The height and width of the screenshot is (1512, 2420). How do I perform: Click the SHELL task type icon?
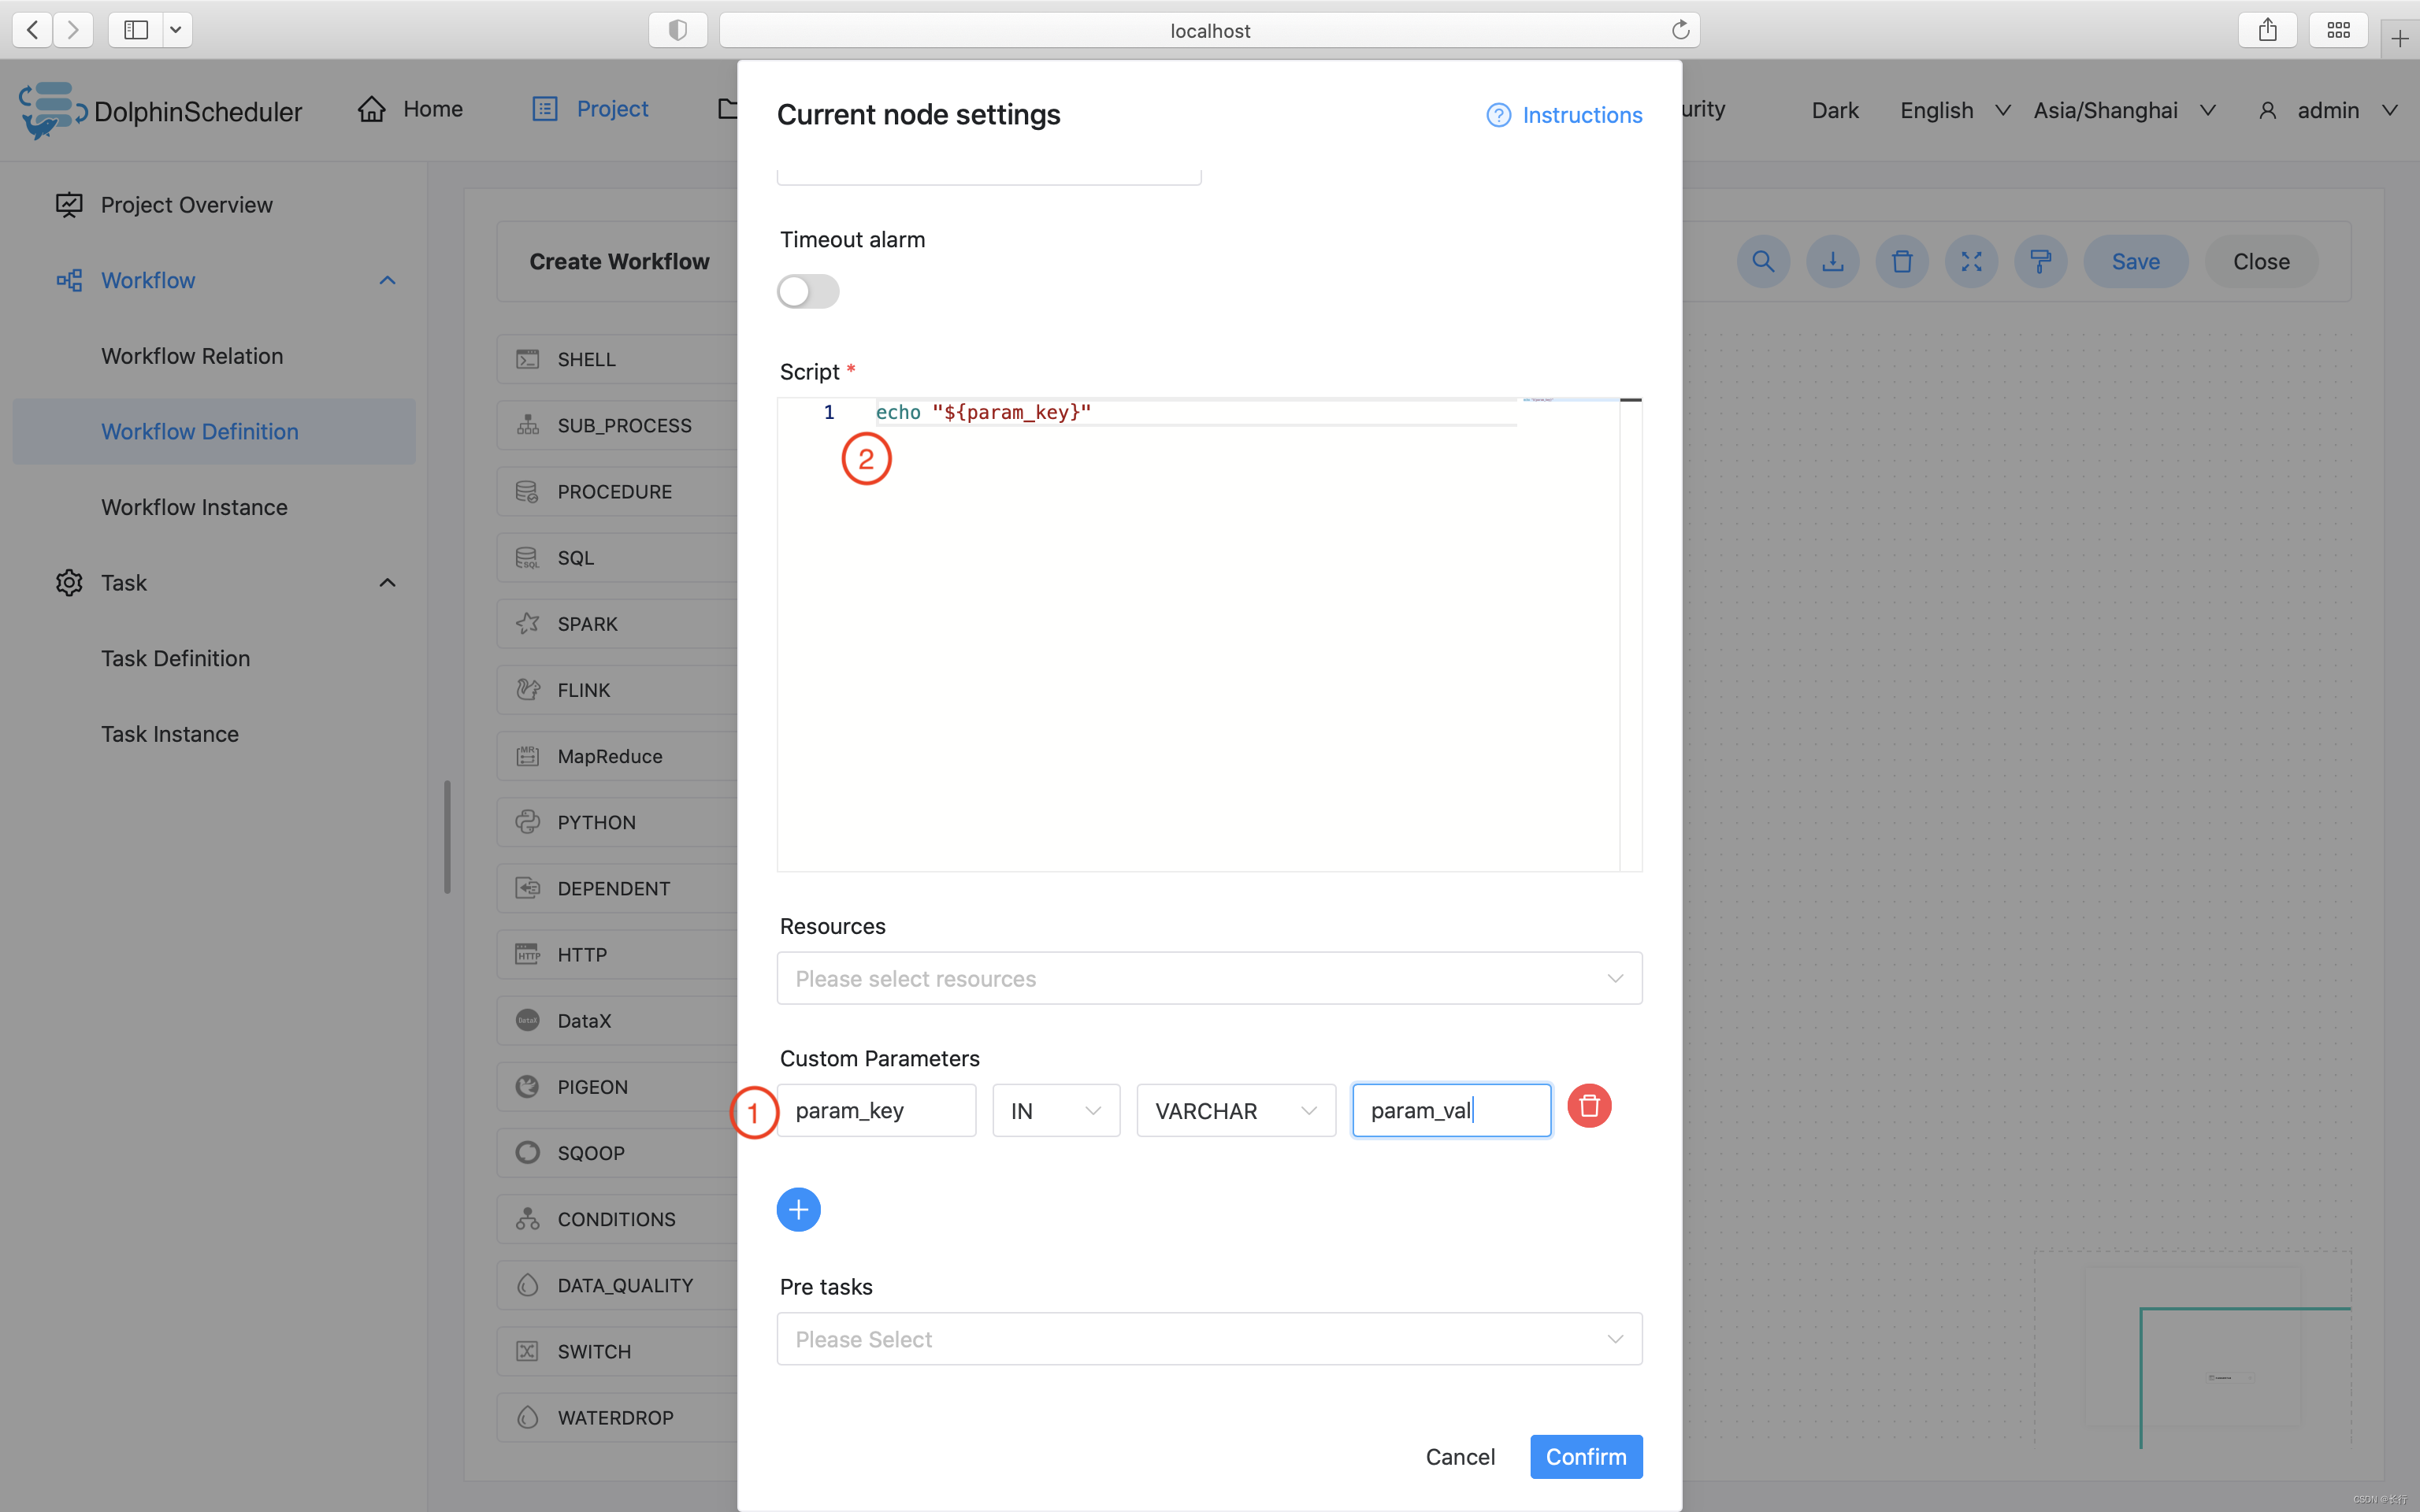(526, 359)
